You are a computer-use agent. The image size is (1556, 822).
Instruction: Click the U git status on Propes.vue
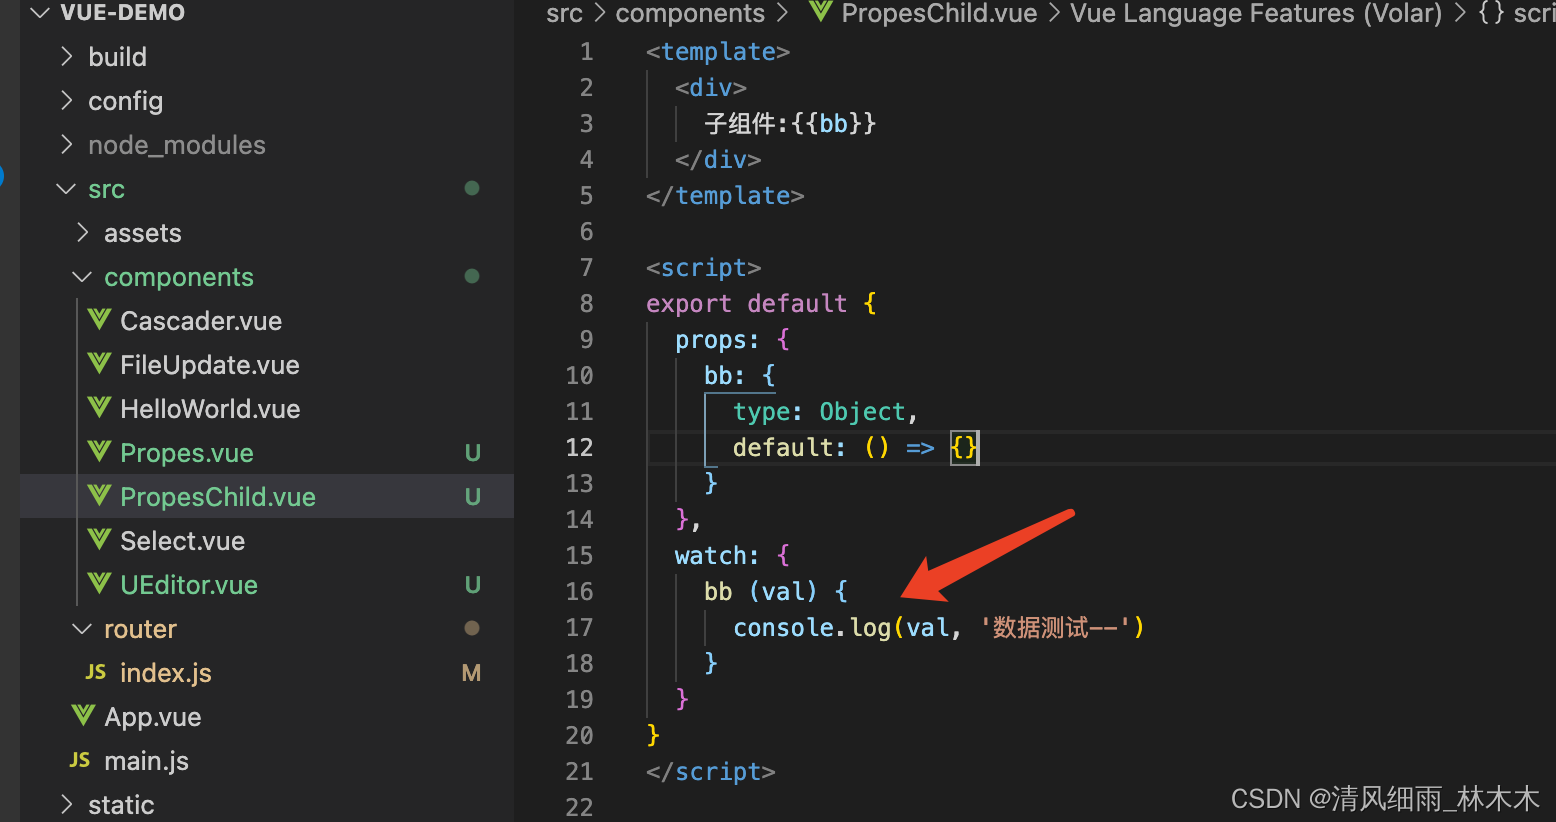(x=473, y=453)
